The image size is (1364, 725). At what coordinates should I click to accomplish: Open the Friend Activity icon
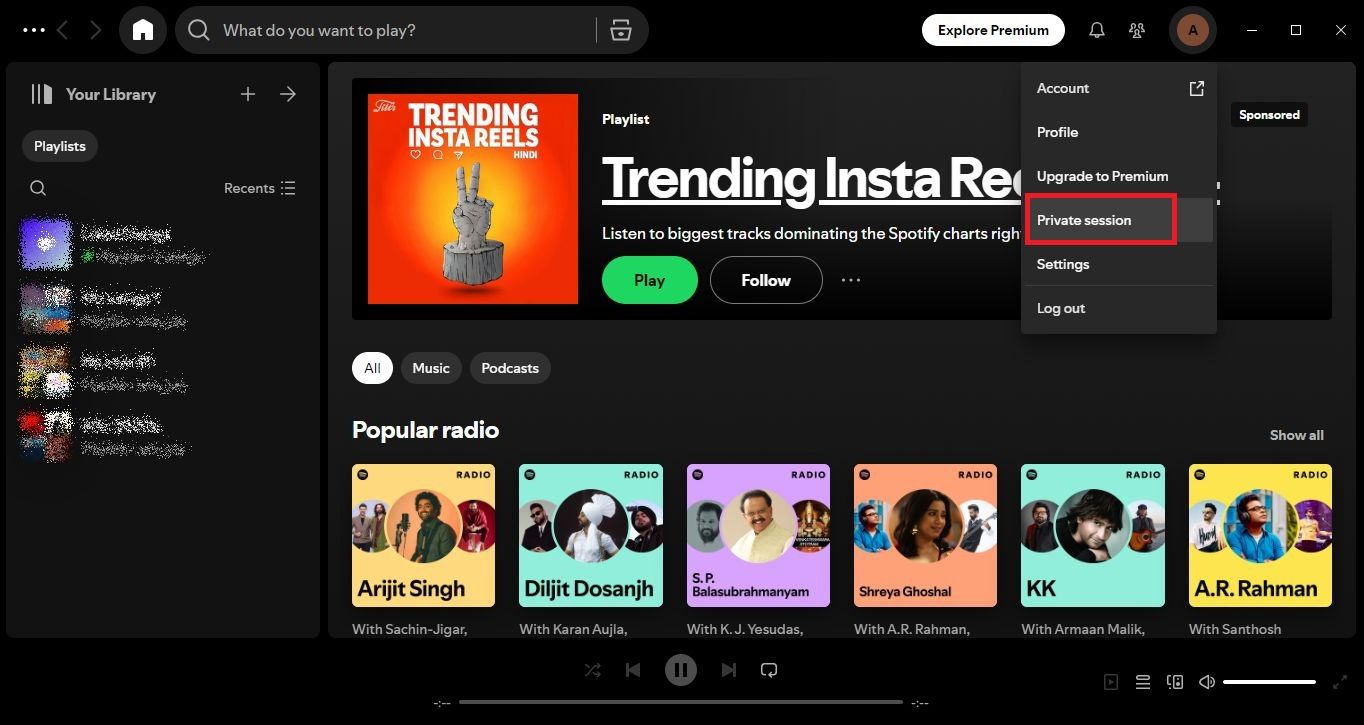click(1137, 30)
